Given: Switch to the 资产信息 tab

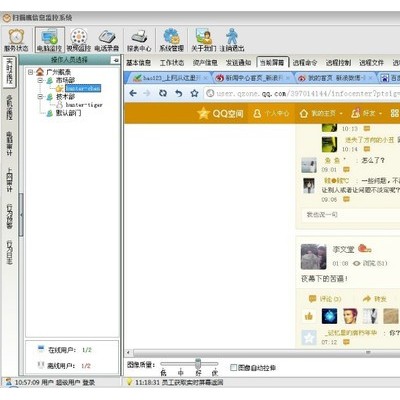Looking at the screenshot, I should click(205, 62).
